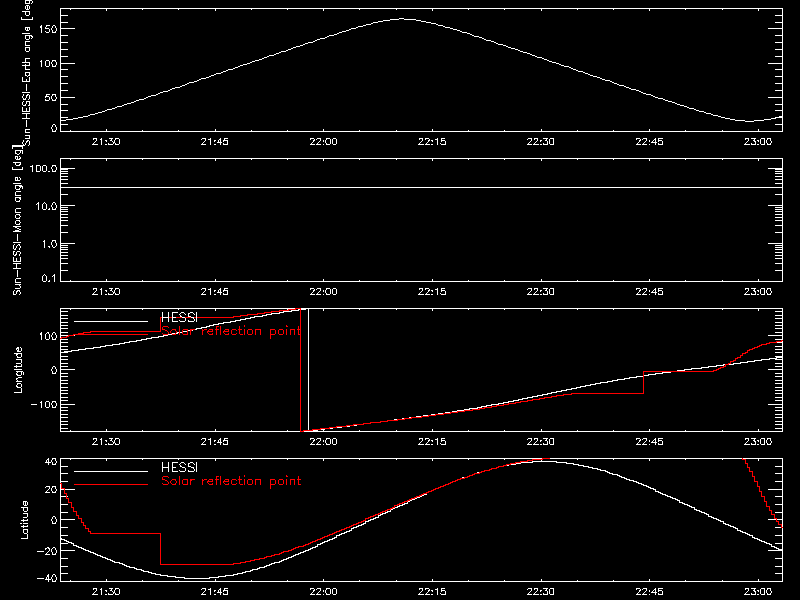This screenshot has width=800, height=600.
Task: Click the -100 tick on Longitude plot
Action: coord(44,404)
